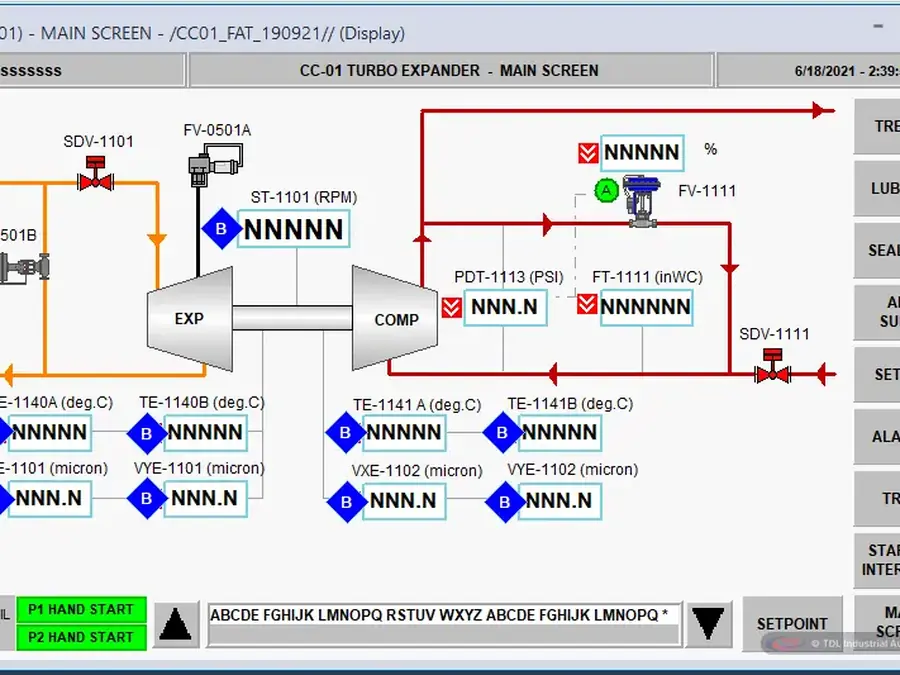The width and height of the screenshot is (900, 675).
Task: Open the SET navigation button
Action: [x=877, y=374]
